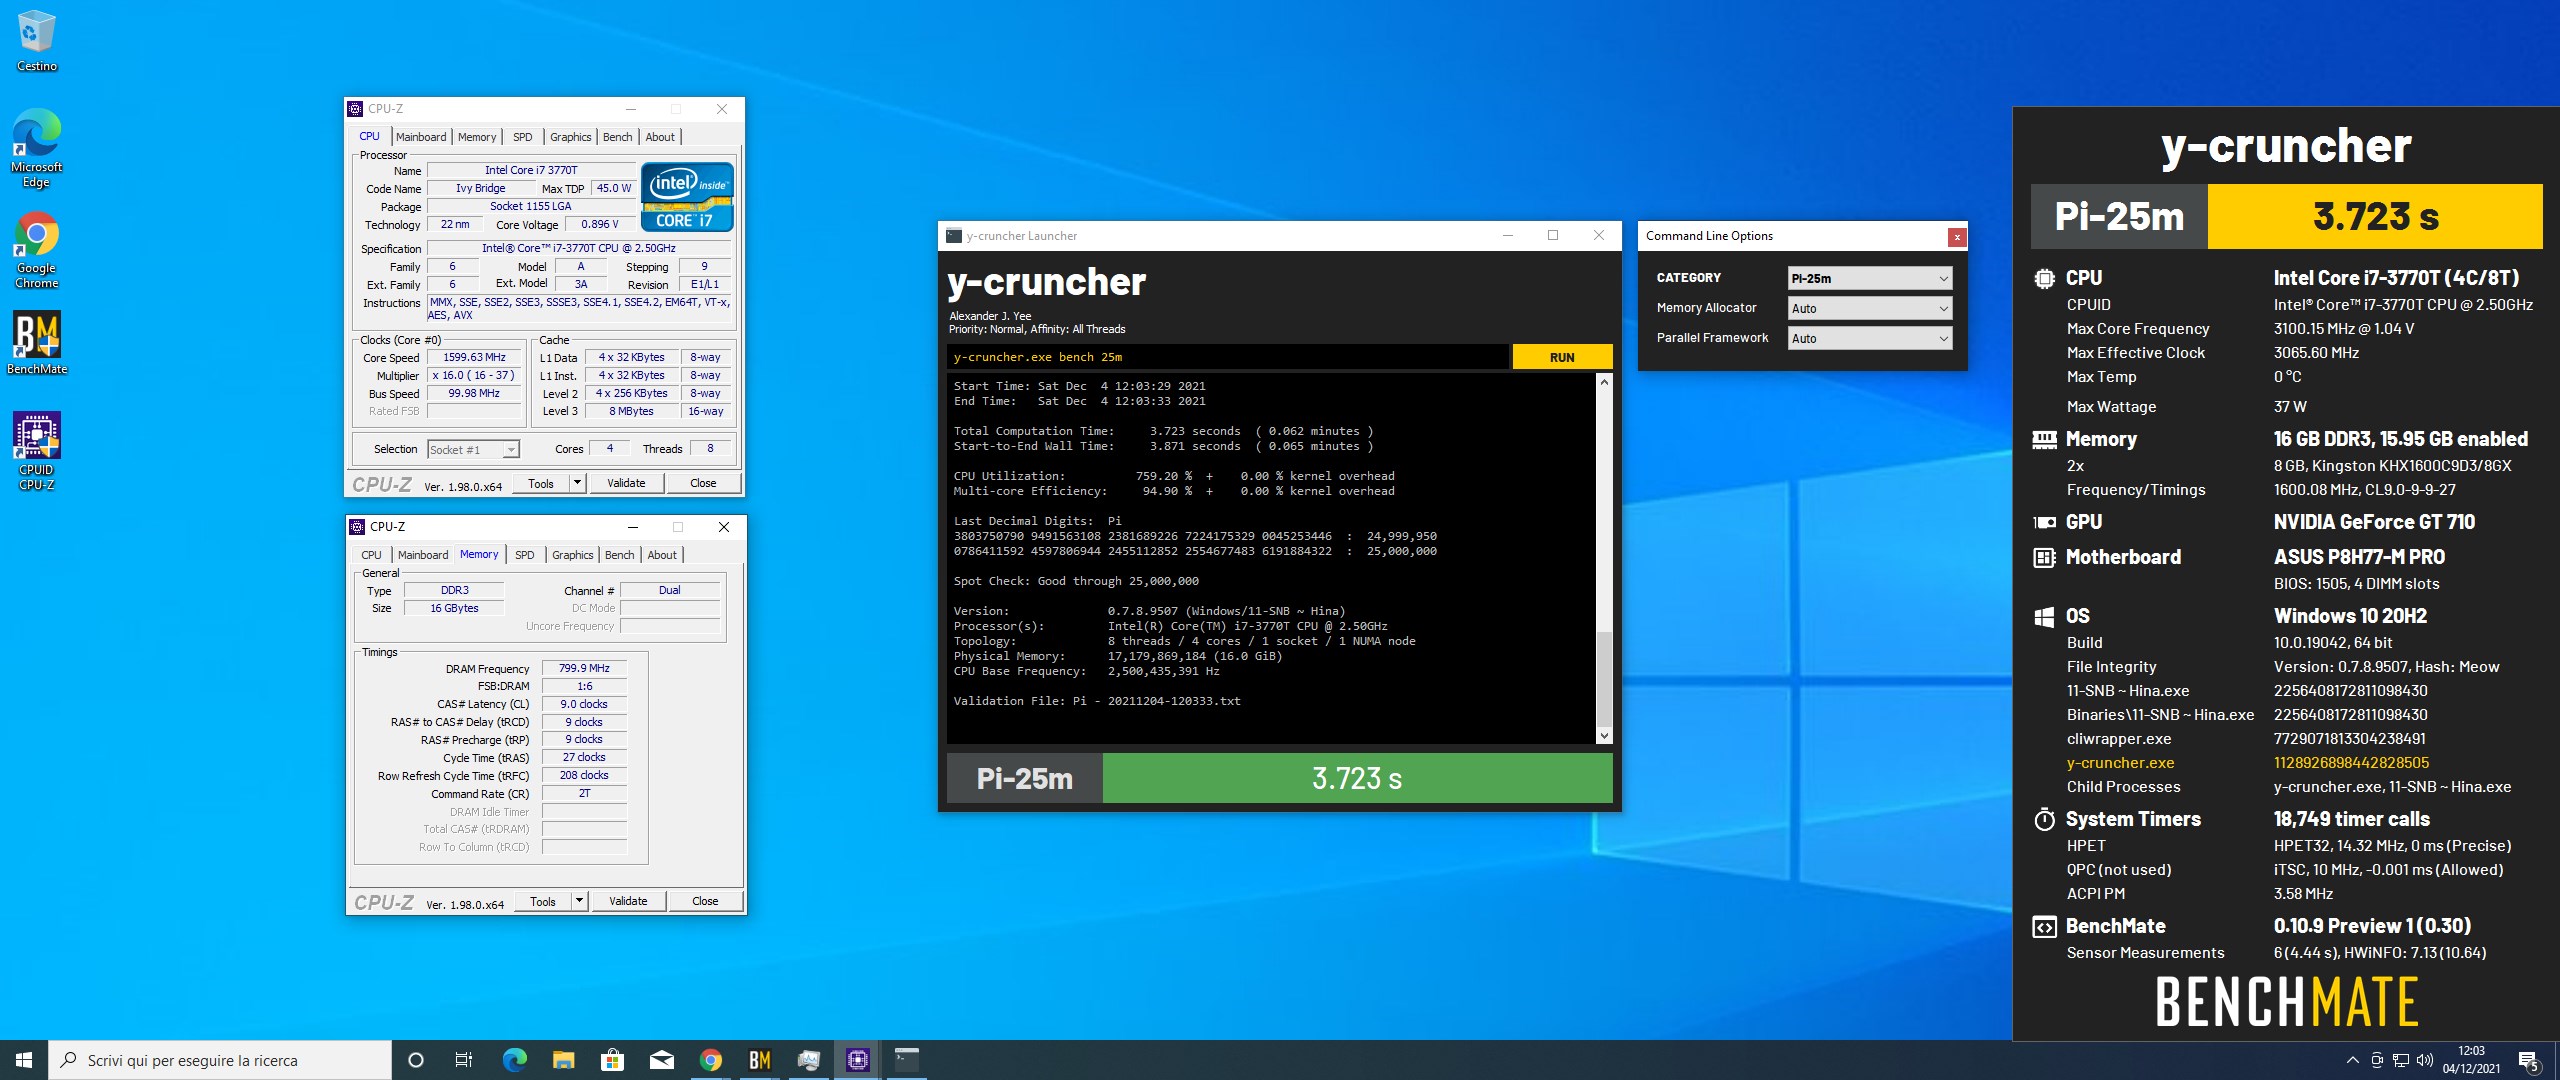Click Close button in lower CPU-Z window
Viewport: 2560px width, 1080px height.
tap(705, 901)
